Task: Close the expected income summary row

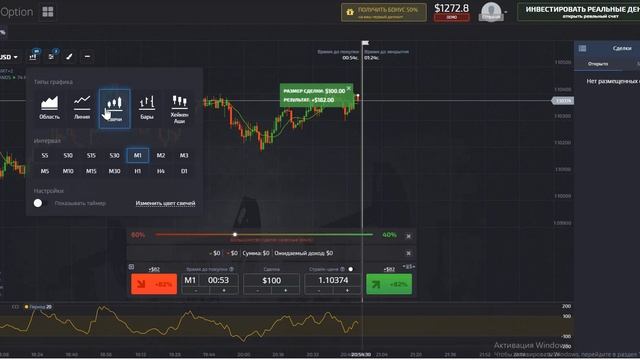Action: point(408,253)
